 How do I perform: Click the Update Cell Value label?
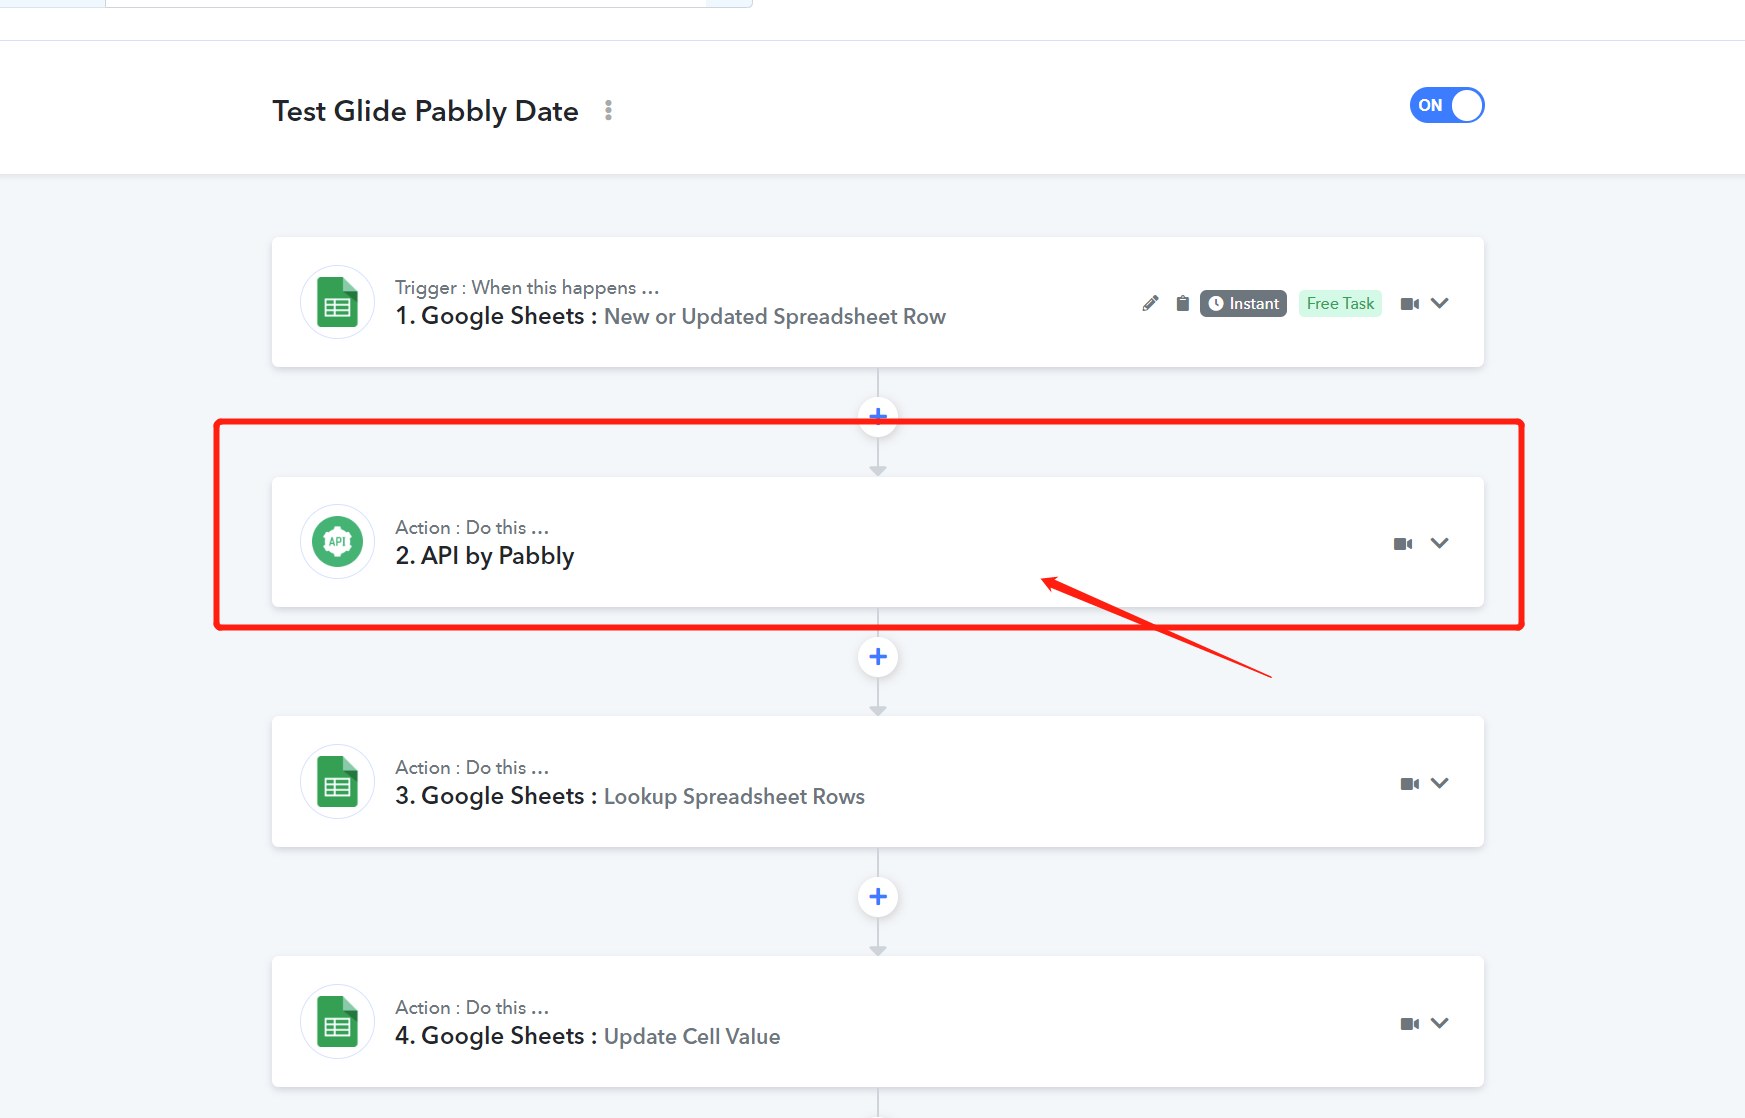coord(692,1037)
